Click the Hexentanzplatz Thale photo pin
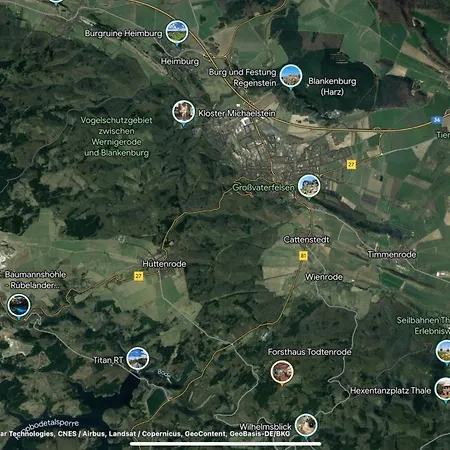 pos(443,390)
